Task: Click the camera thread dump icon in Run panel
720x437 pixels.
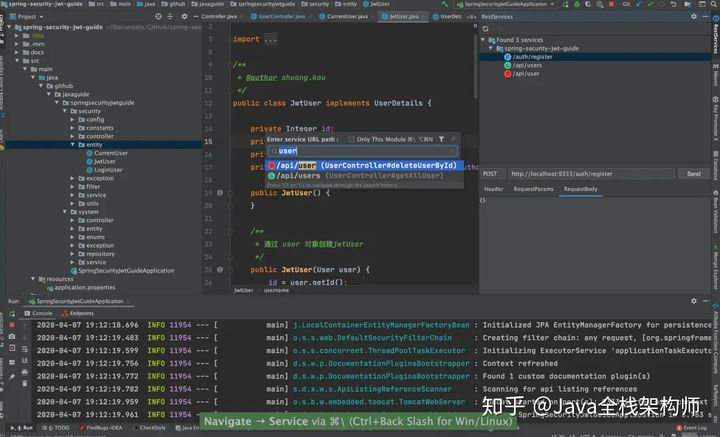Action: click(x=12, y=337)
